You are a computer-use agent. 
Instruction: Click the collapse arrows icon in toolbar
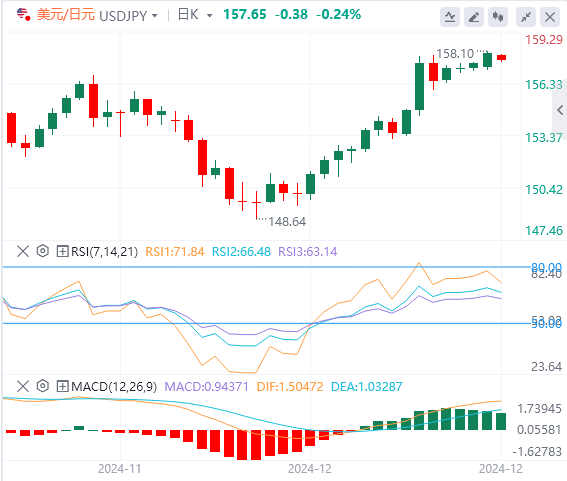tap(526, 17)
